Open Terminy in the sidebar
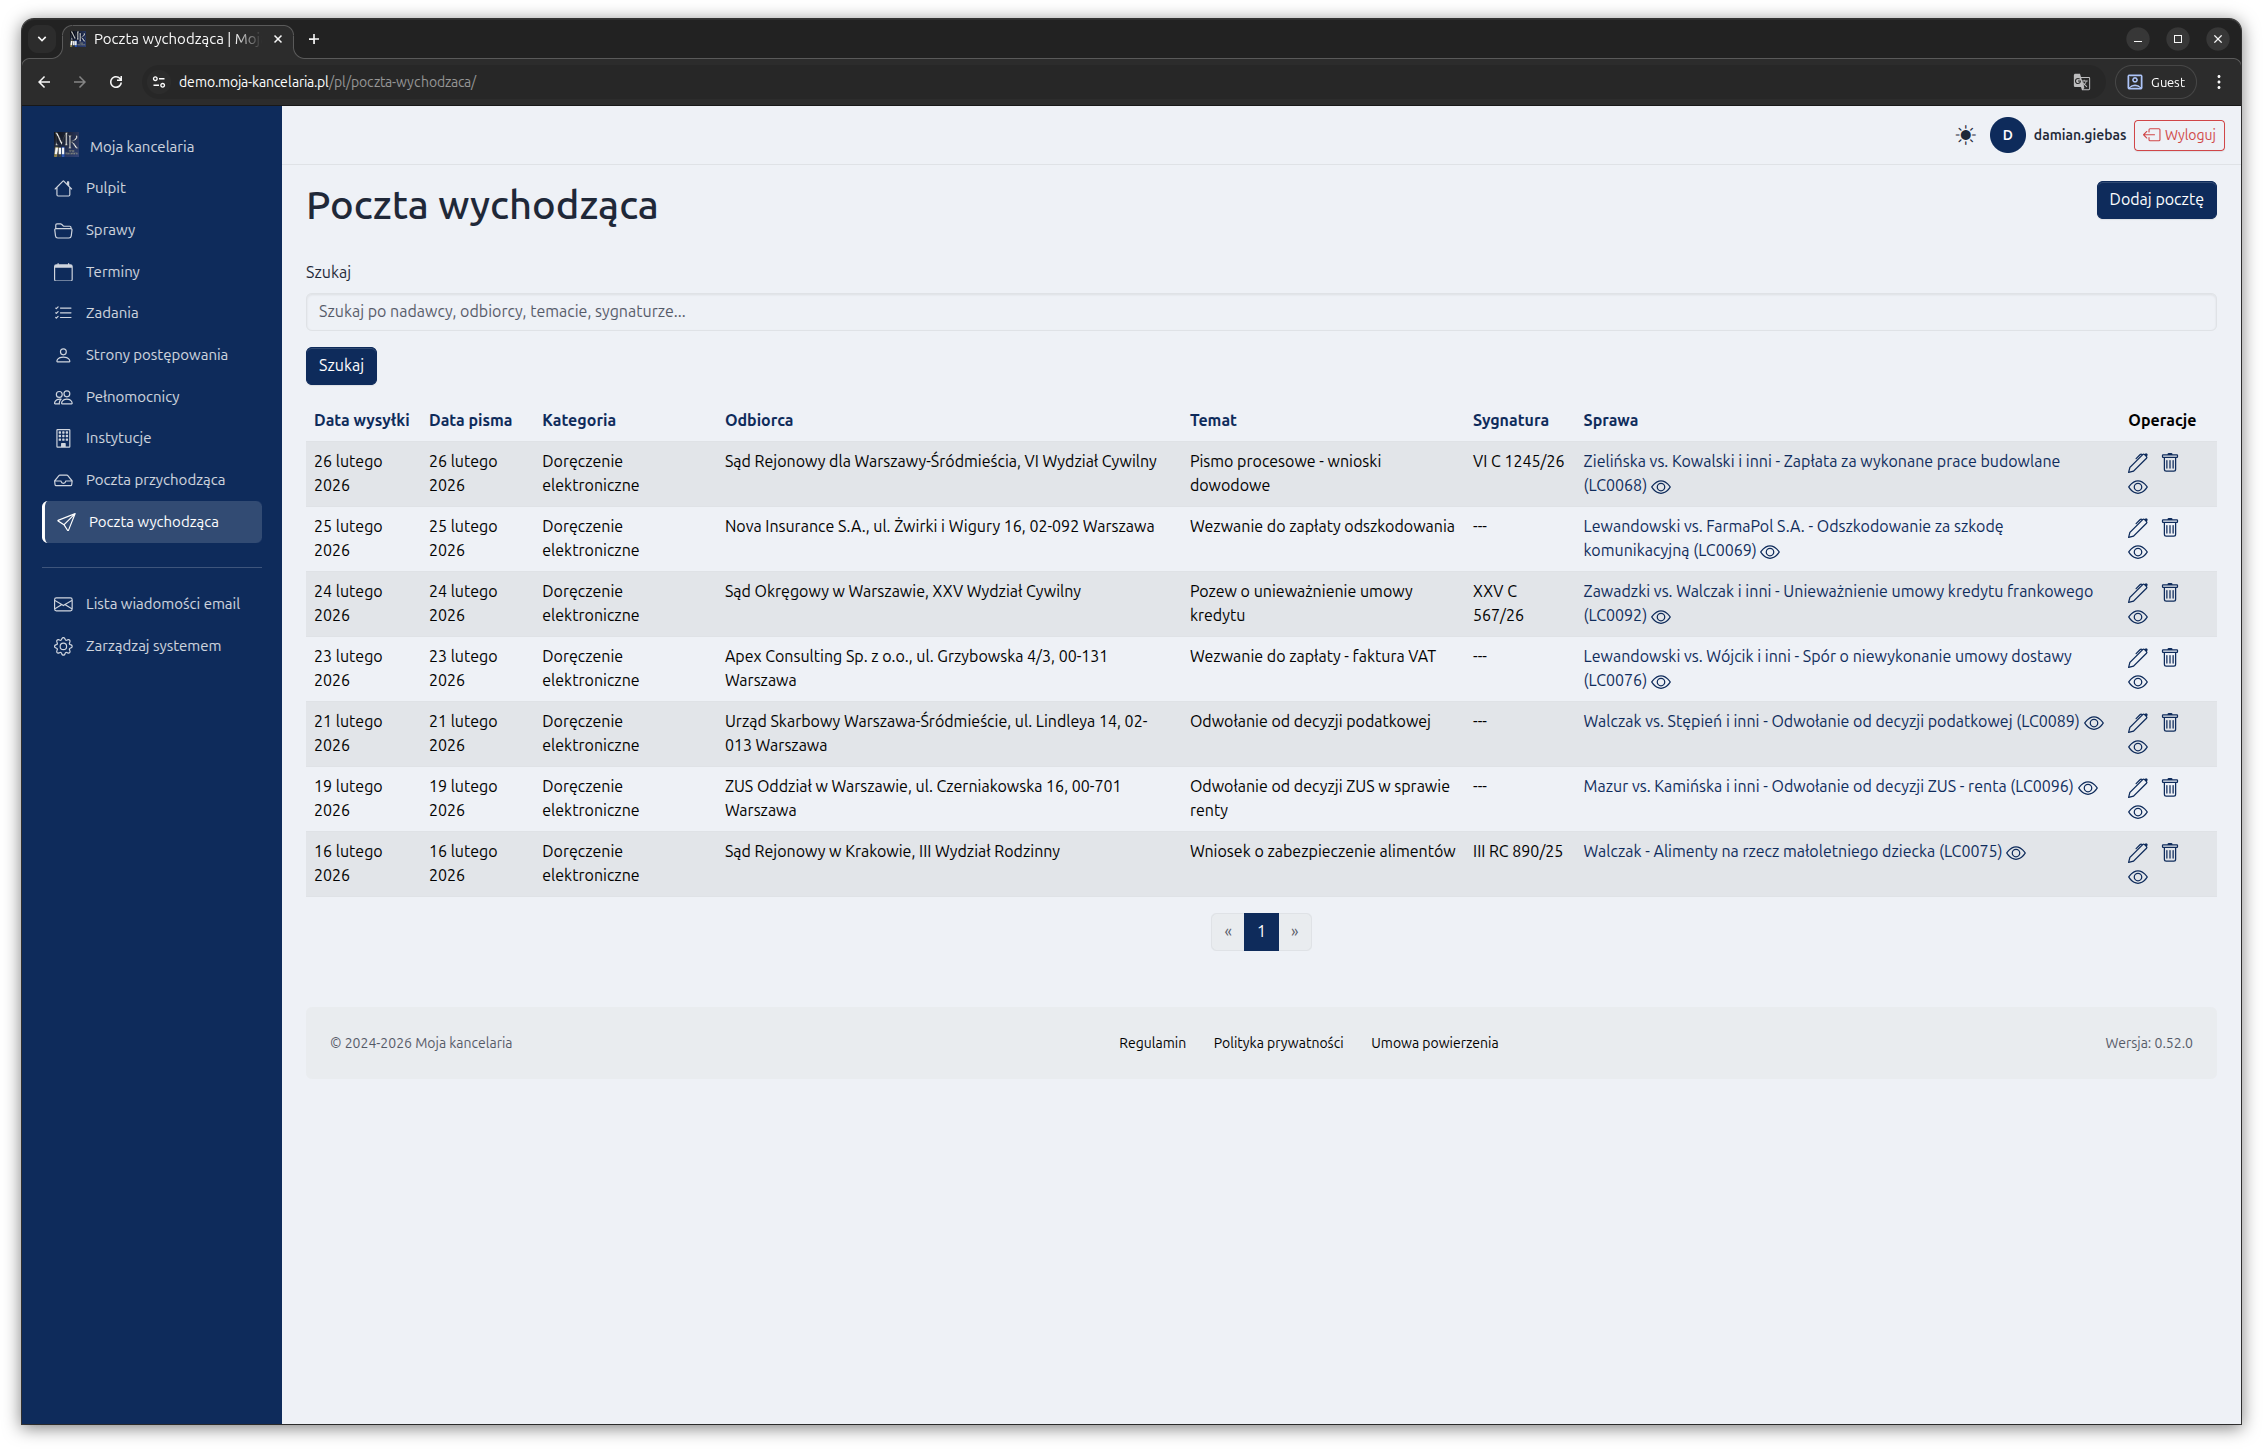2263x1449 pixels. 112,272
